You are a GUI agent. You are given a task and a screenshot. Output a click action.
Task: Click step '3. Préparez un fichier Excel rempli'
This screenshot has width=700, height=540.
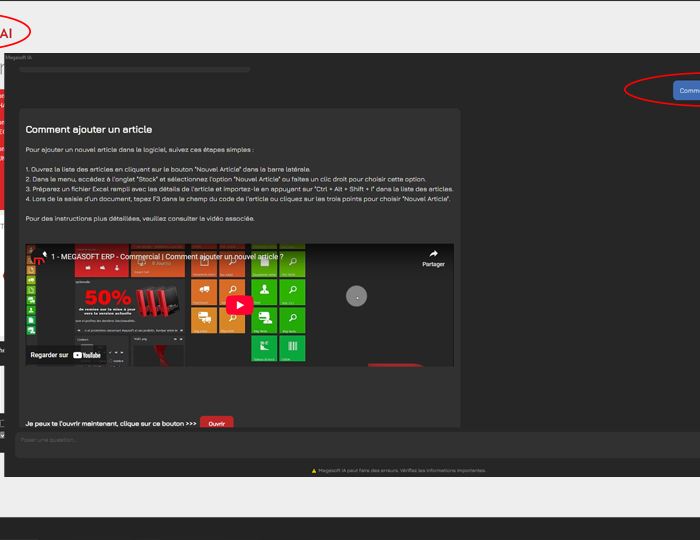[239, 189]
